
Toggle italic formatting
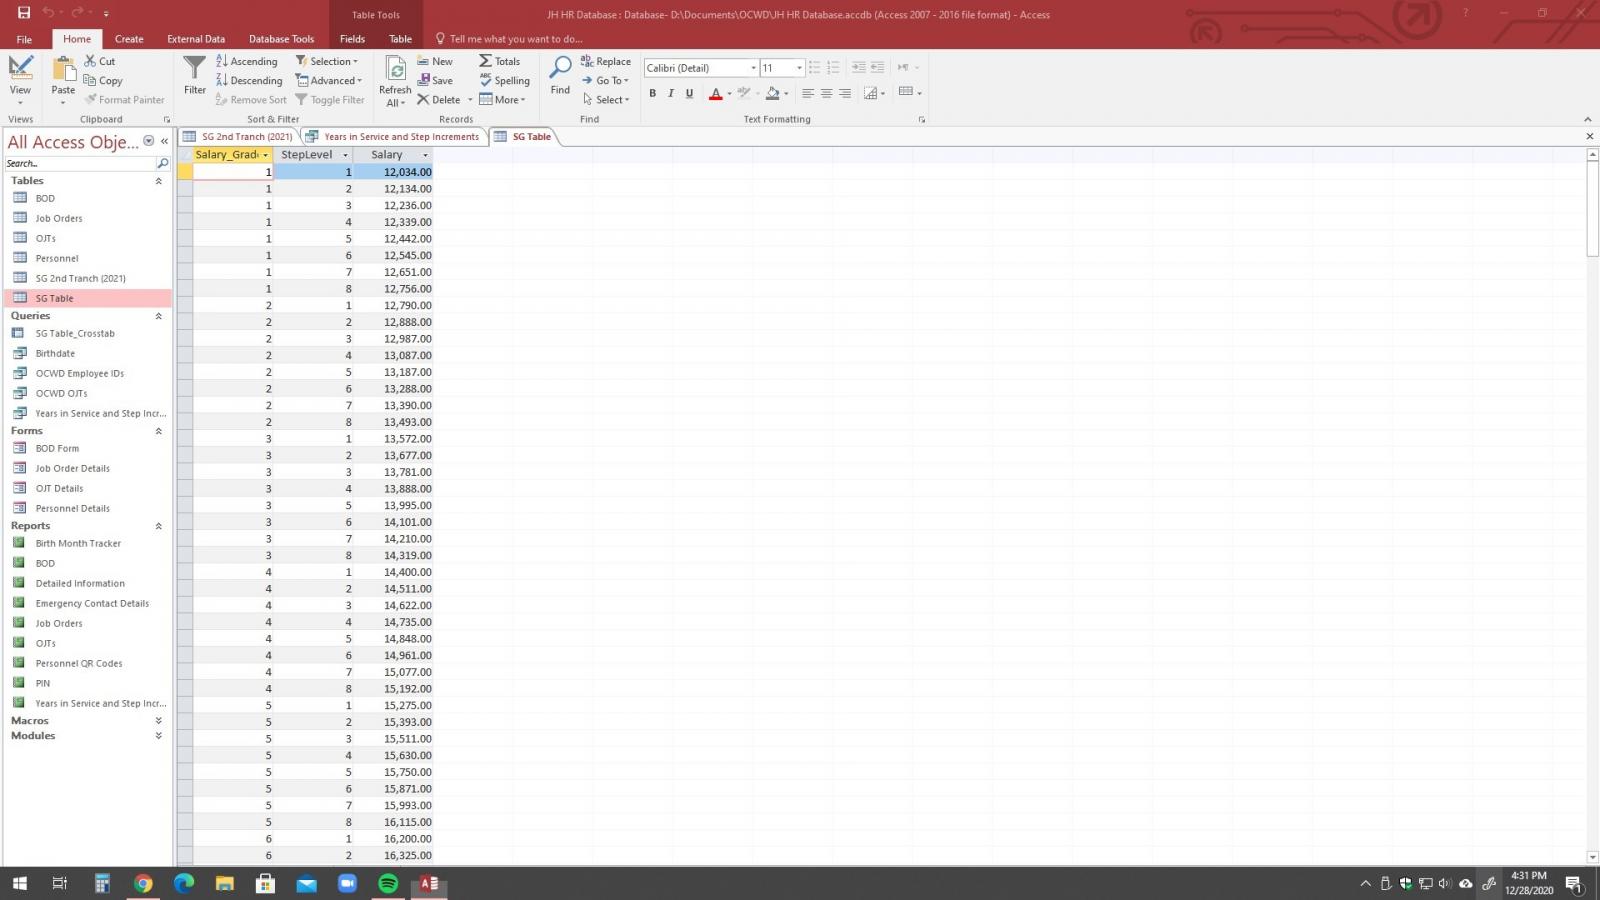tap(671, 93)
